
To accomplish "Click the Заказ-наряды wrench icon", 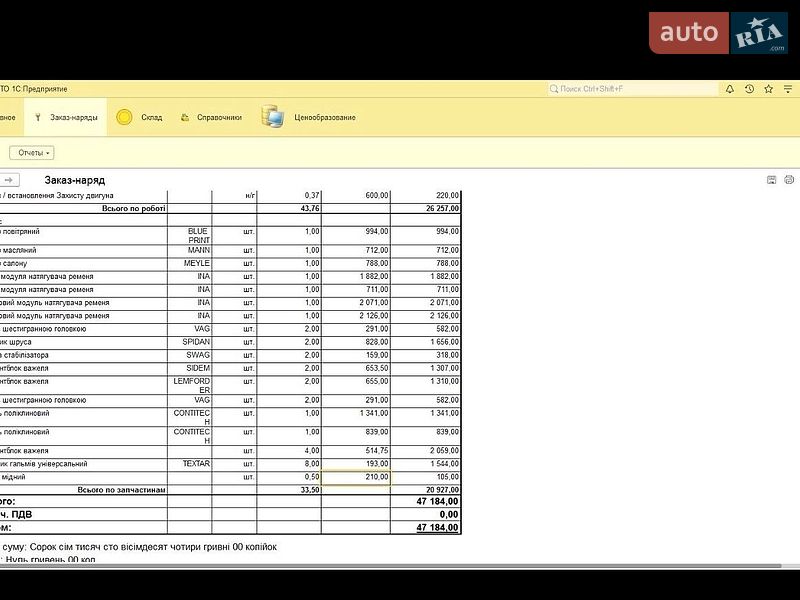I will [38, 117].
